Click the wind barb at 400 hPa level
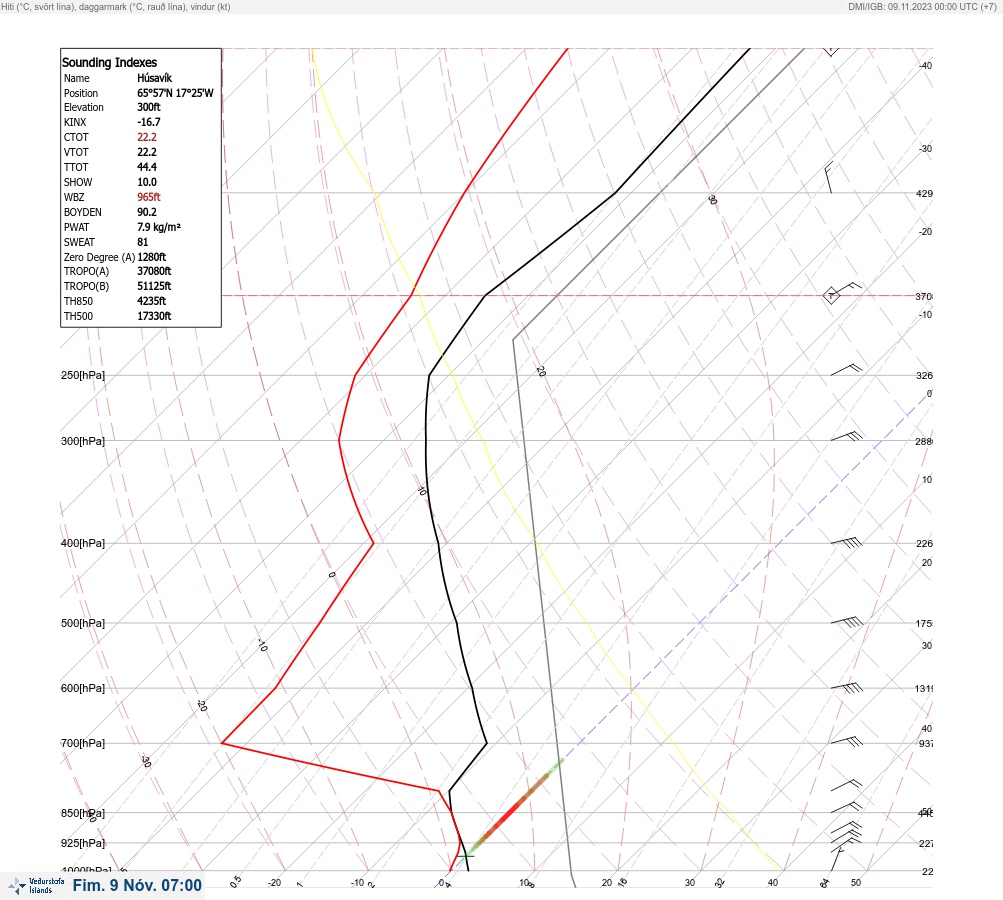This screenshot has width=1003, height=900. (846, 542)
